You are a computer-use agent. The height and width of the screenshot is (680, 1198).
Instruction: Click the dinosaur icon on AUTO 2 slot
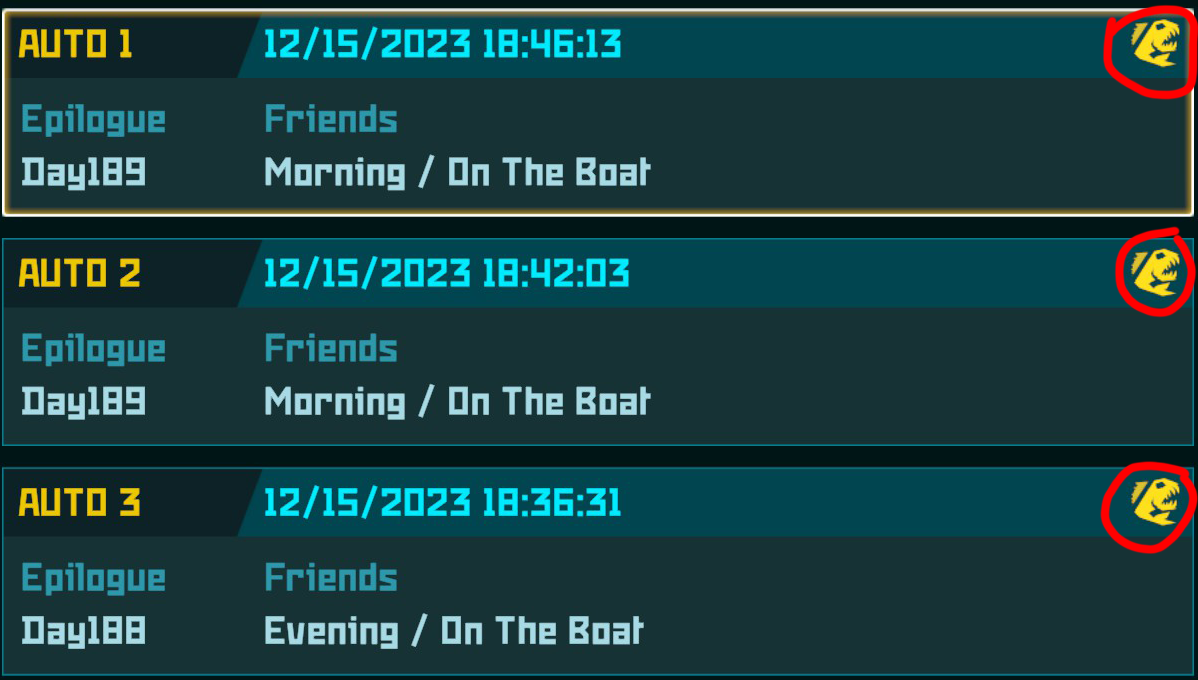click(1155, 272)
